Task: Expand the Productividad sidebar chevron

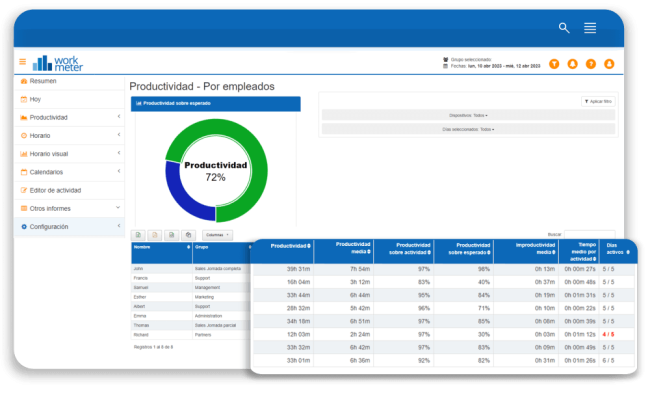Action: (x=119, y=117)
